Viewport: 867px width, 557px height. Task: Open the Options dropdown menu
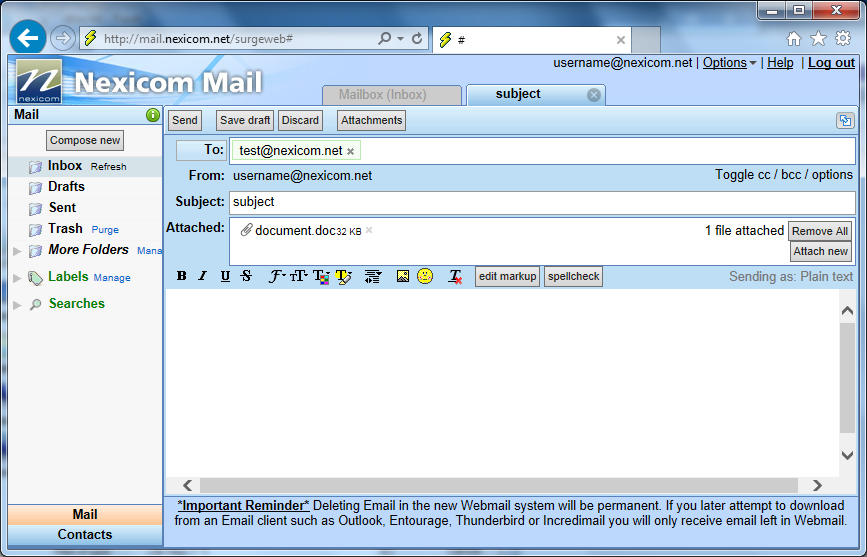pyautogui.click(x=729, y=63)
